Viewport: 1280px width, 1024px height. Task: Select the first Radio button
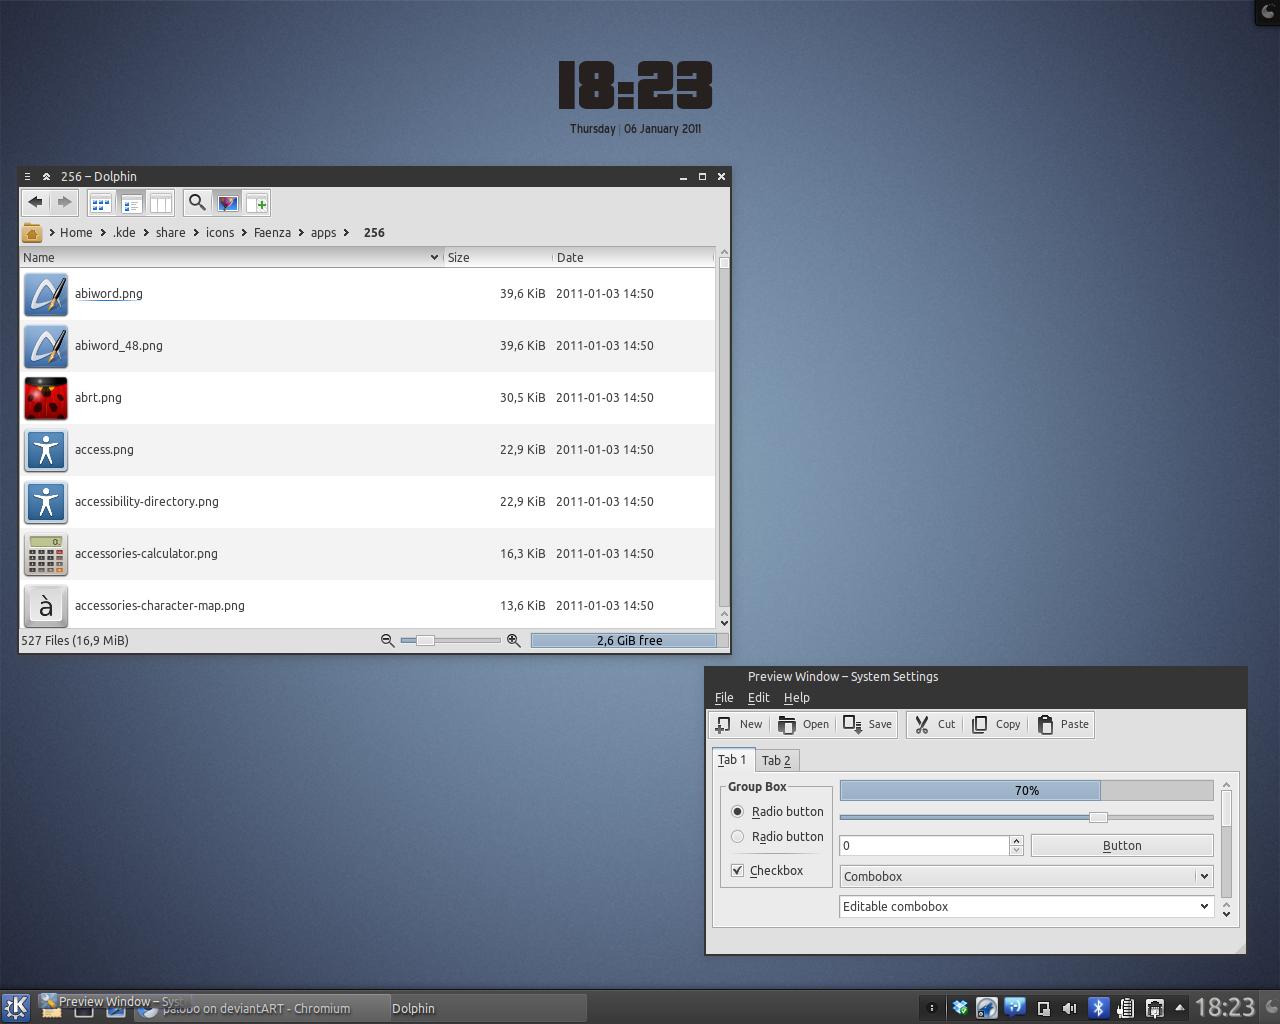click(738, 811)
